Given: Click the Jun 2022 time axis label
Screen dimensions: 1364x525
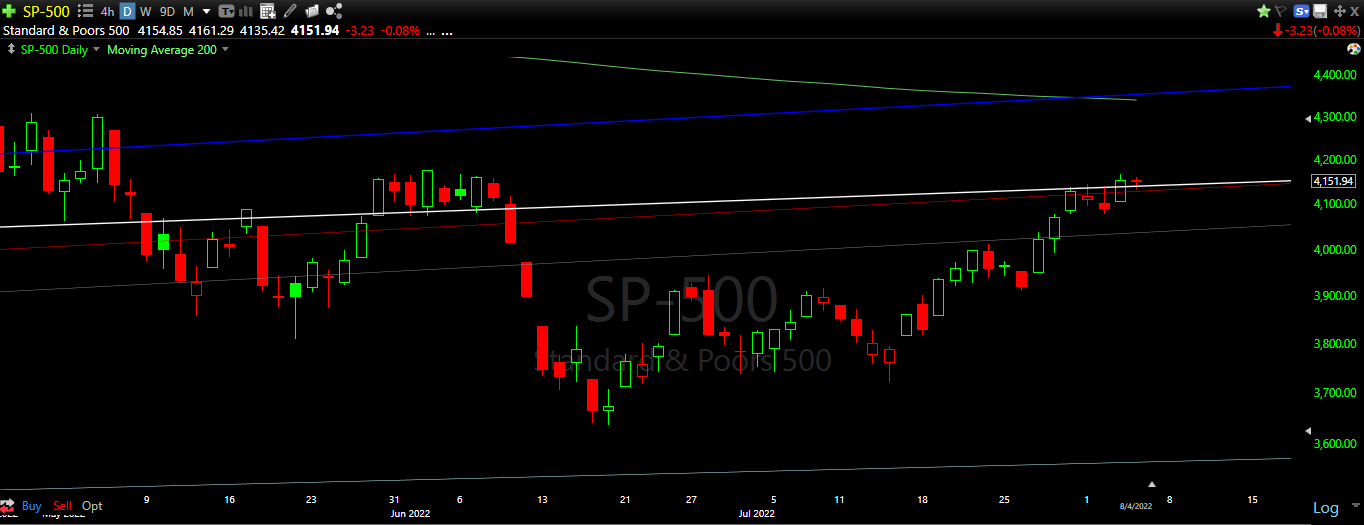Looking at the screenshot, I should click(410, 513).
